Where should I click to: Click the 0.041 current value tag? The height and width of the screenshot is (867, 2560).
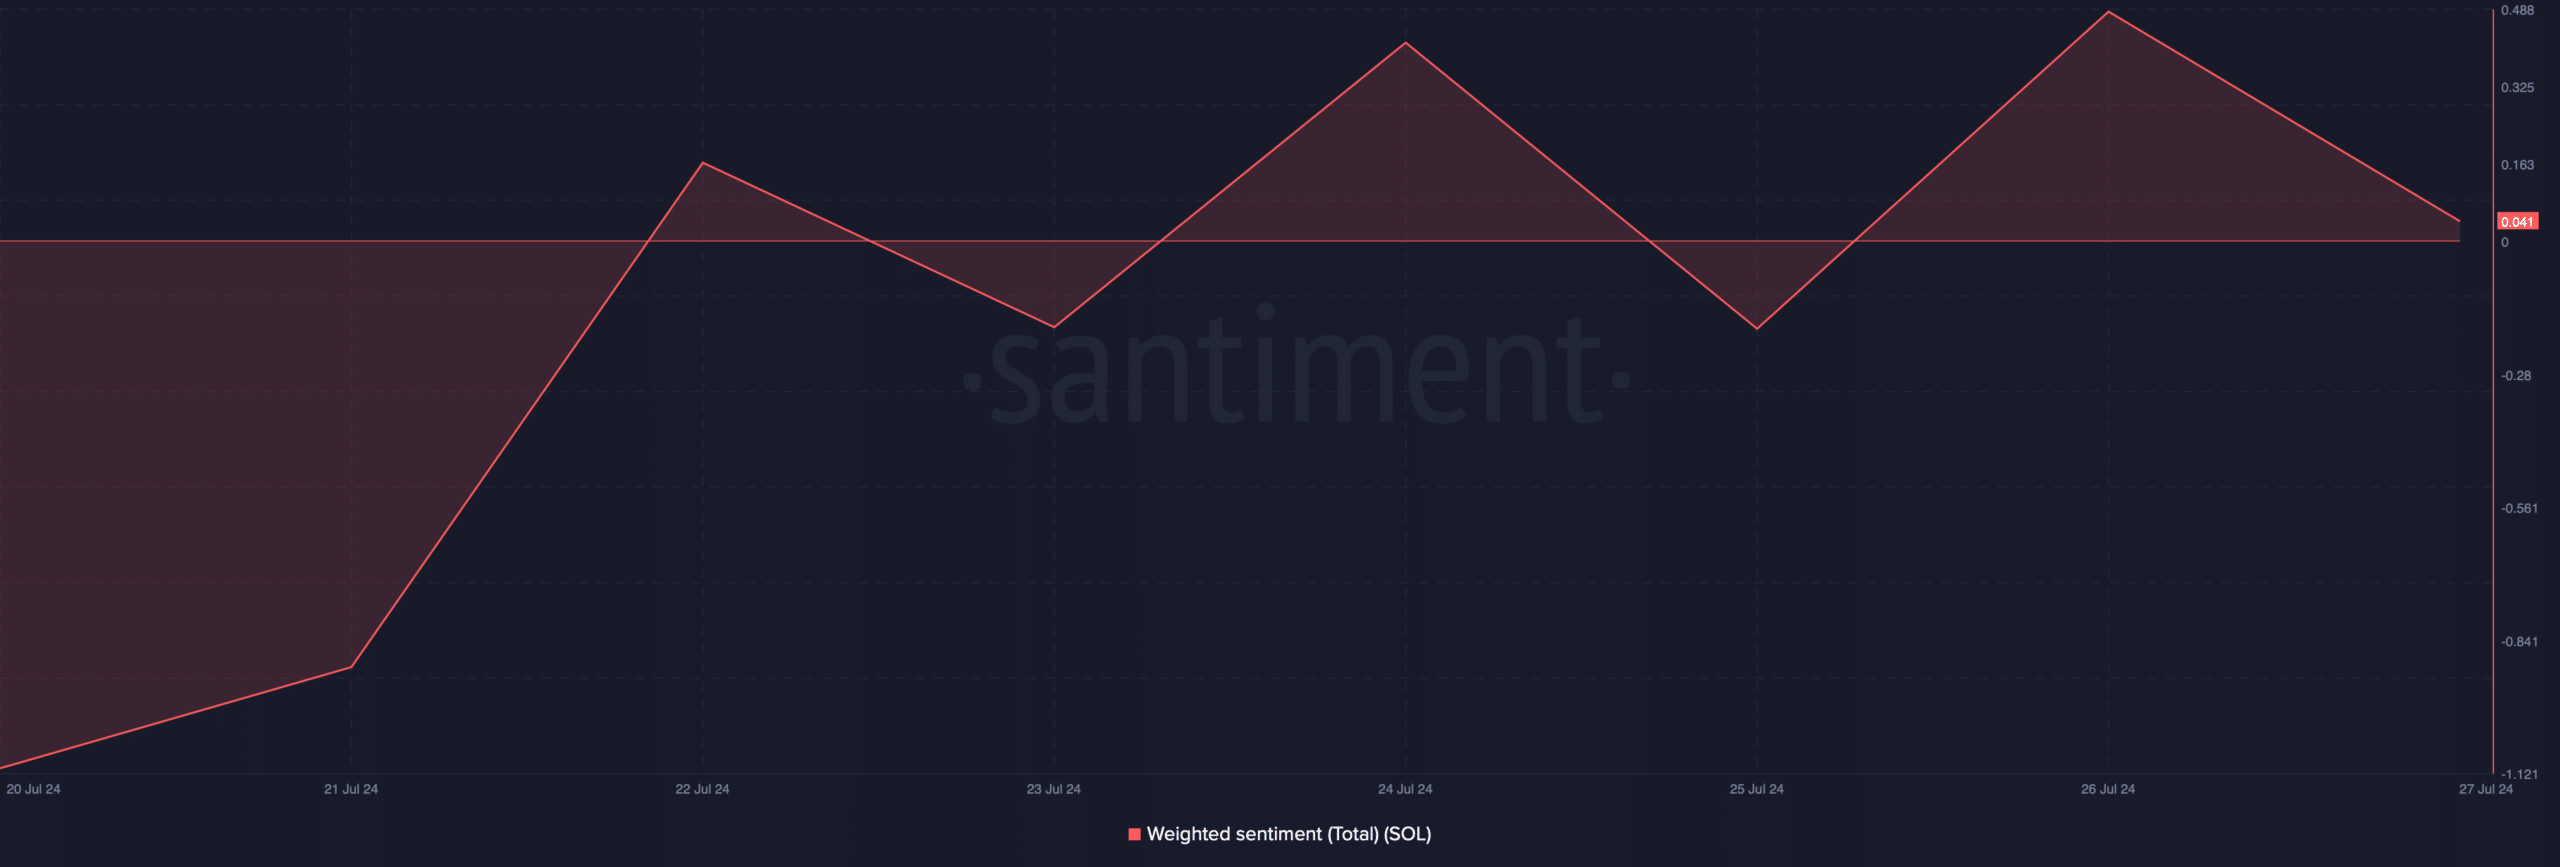(2517, 222)
